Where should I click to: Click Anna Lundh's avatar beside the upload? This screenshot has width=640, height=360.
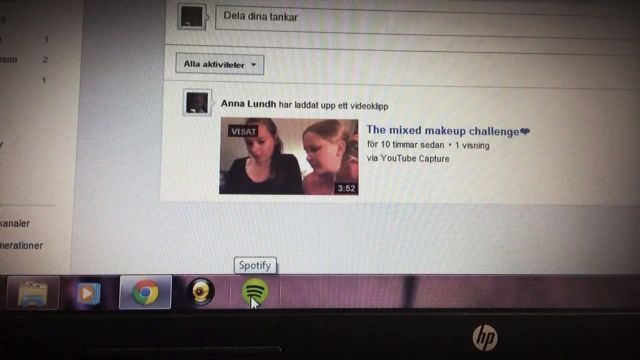coord(197,102)
